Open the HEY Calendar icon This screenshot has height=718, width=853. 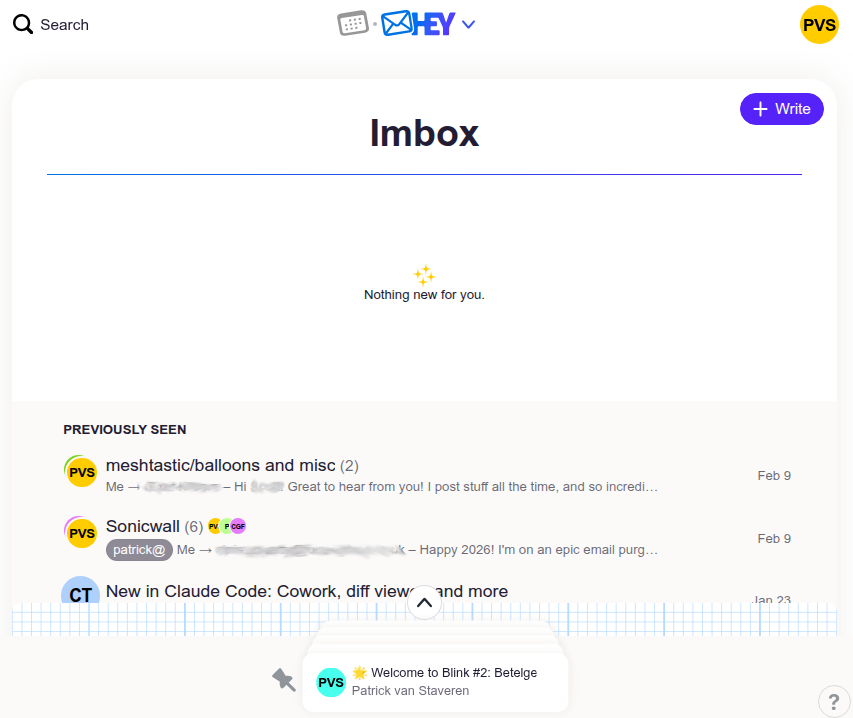(353, 24)
